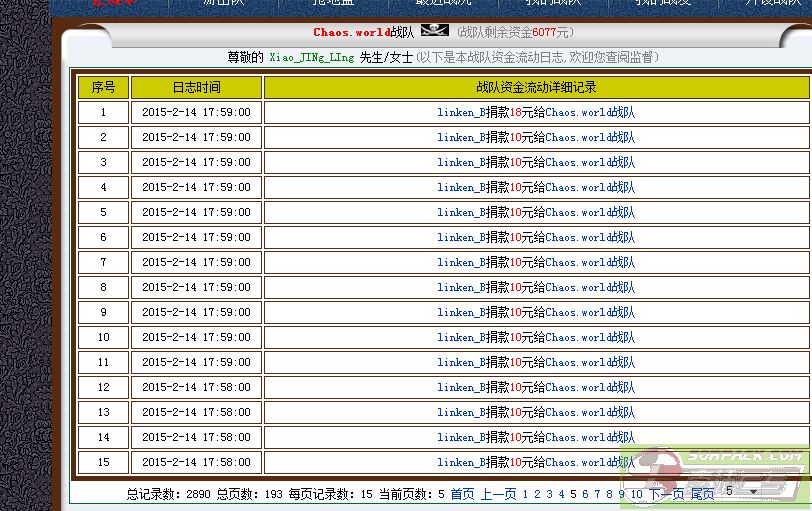
Task: Click the 战队资金流动详细记录 column header
Action: [536, 87]
